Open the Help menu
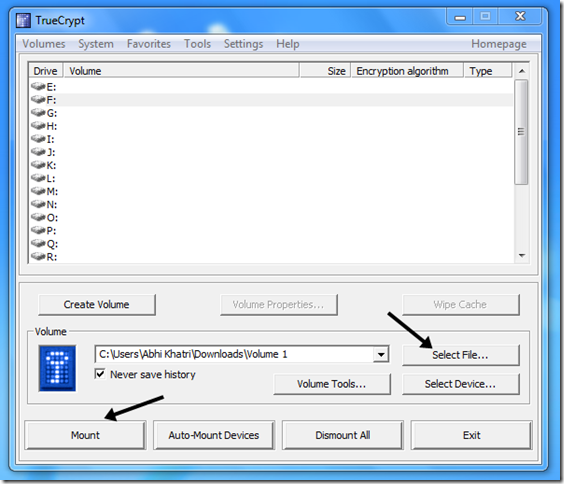Image resolution: width=564 pixels, height=484 pixels. [288, 44]
